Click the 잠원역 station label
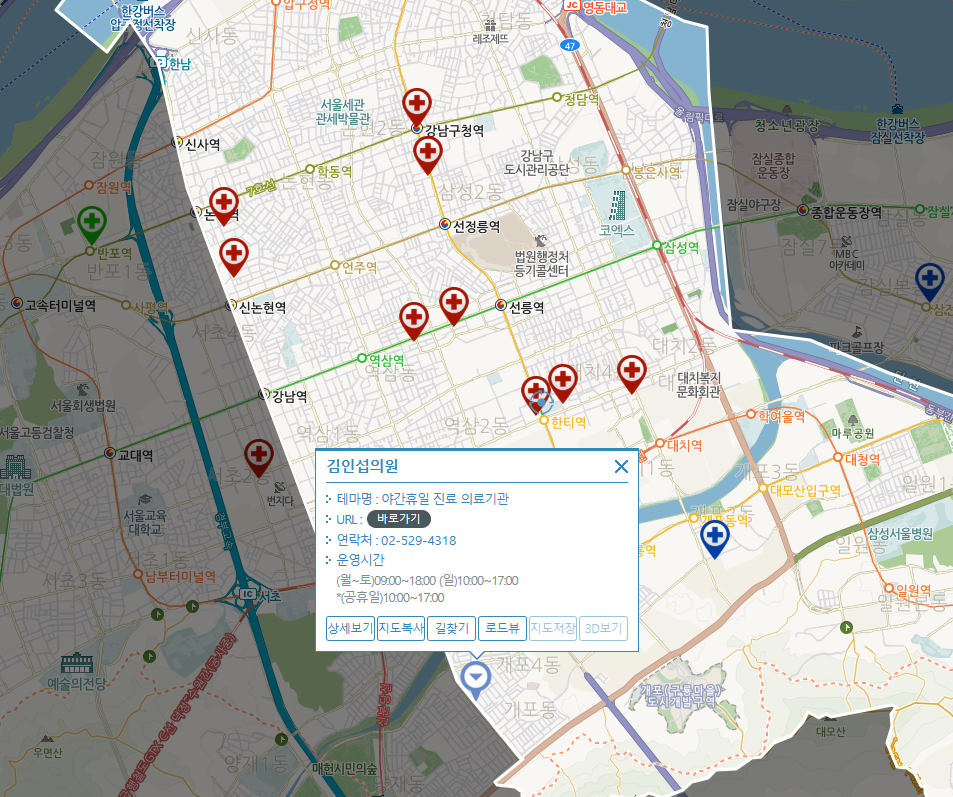This screenshot has height=797, width=953. (114, 187)
